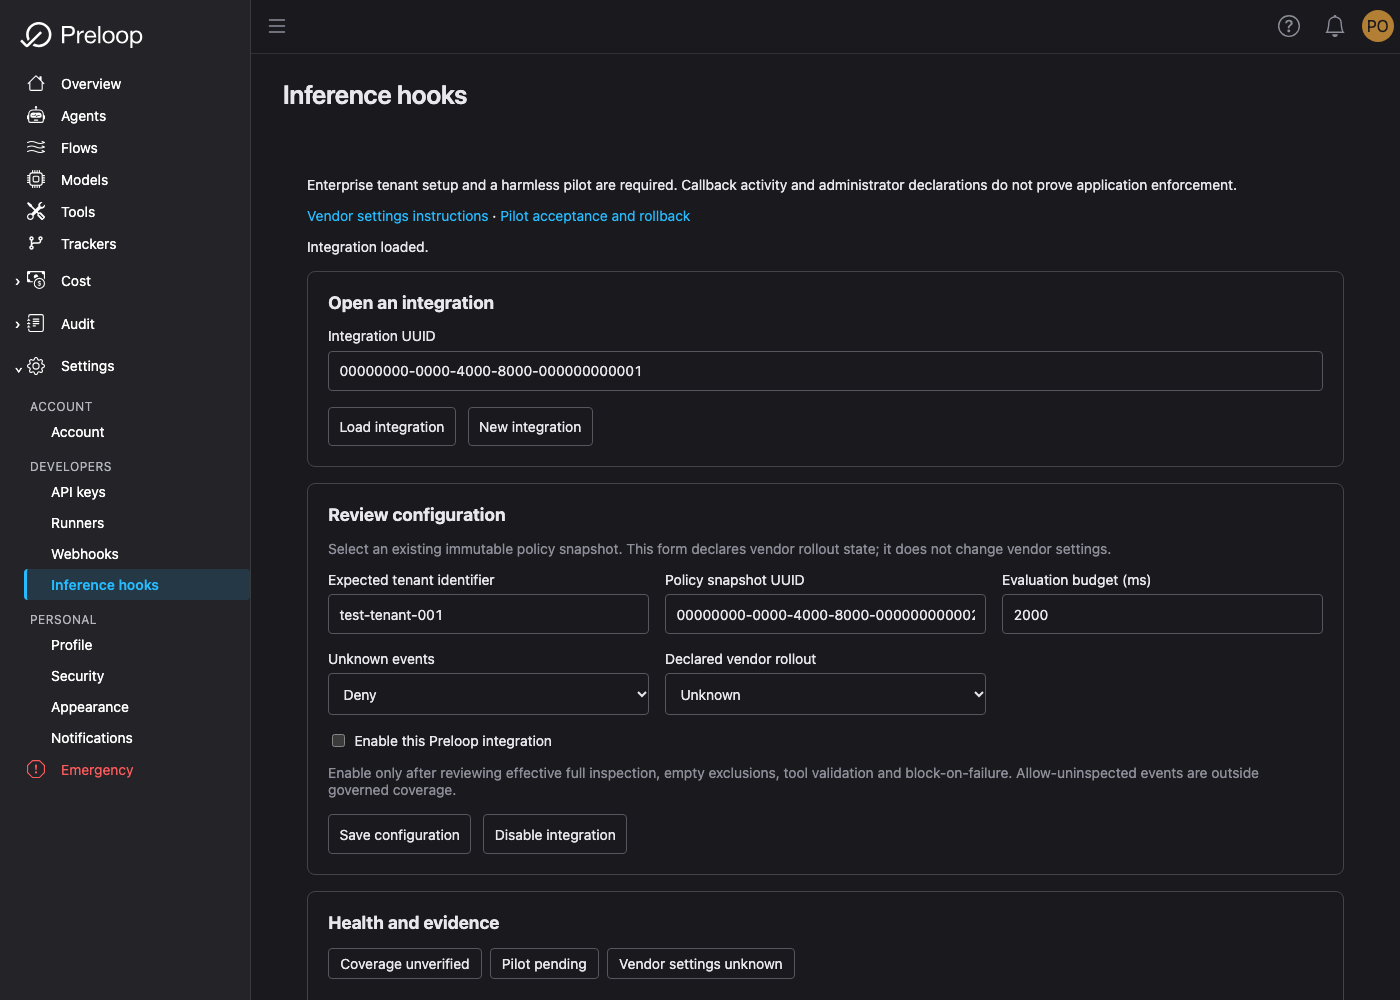The image size is (1400, 1000).
Task: Go to Profile in sidebar
Action: (x=72, y=645)
